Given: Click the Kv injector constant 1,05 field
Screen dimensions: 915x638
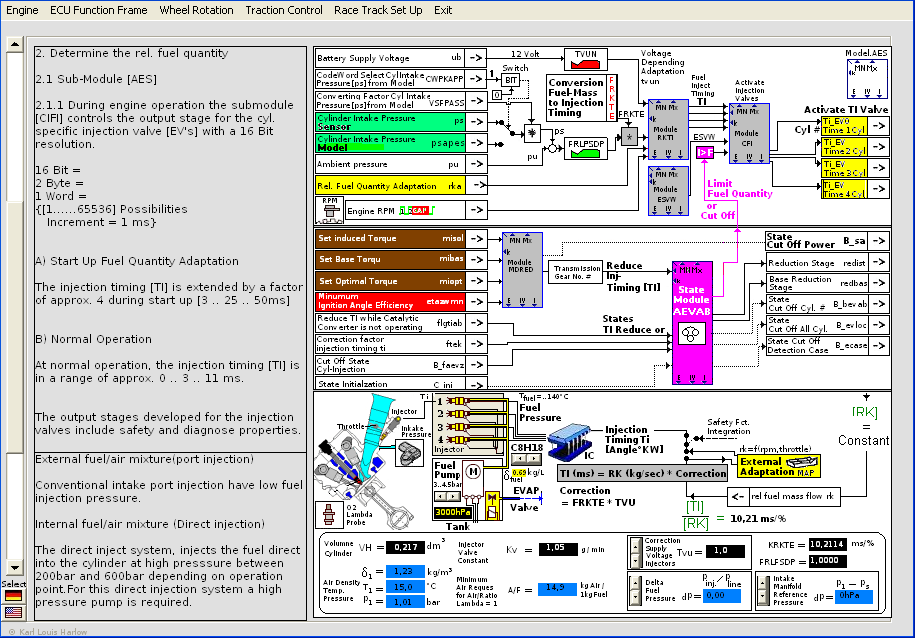Looking at the screenshot, I should 557,548.
